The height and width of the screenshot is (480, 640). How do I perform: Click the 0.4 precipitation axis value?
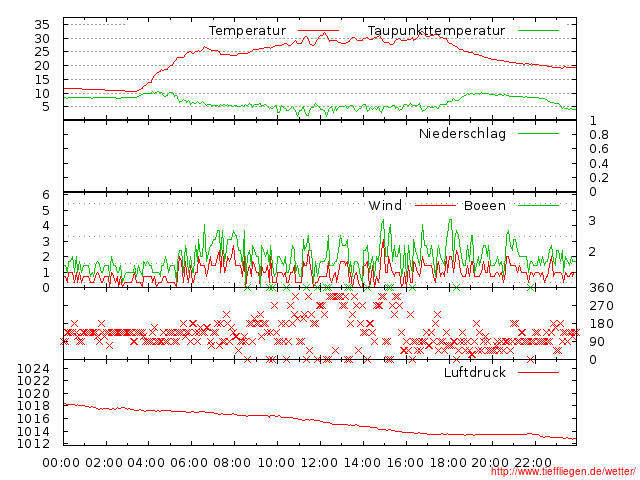point(599,164)
